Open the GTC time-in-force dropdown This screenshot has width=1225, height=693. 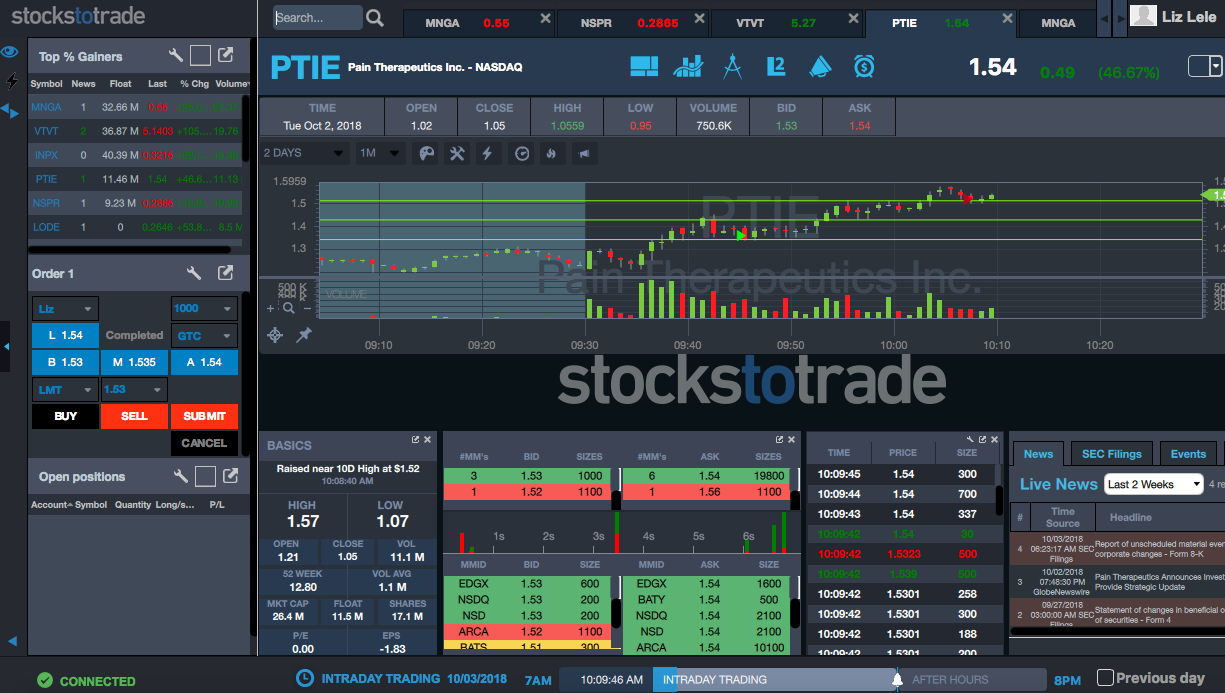[x=204, y=336]
